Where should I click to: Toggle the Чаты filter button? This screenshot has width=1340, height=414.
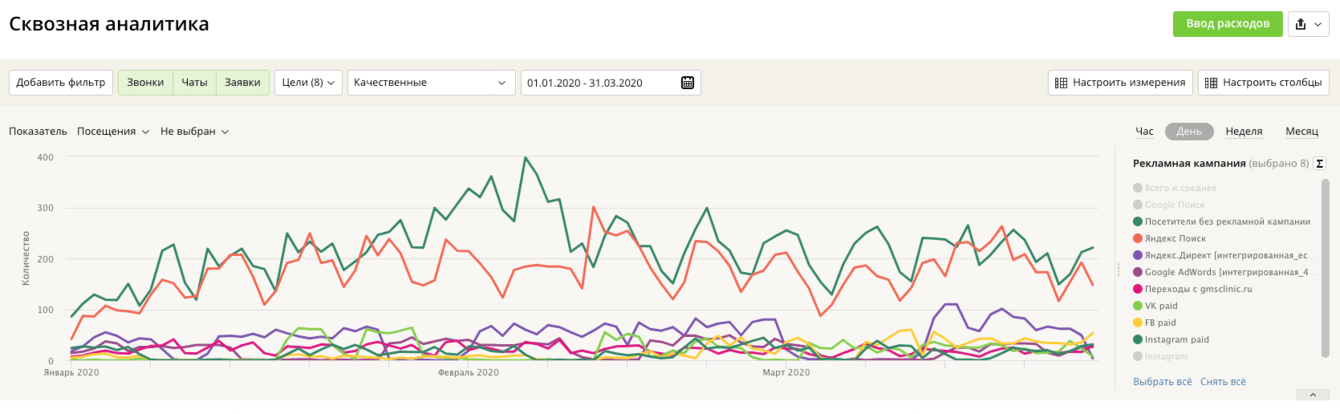195,83
